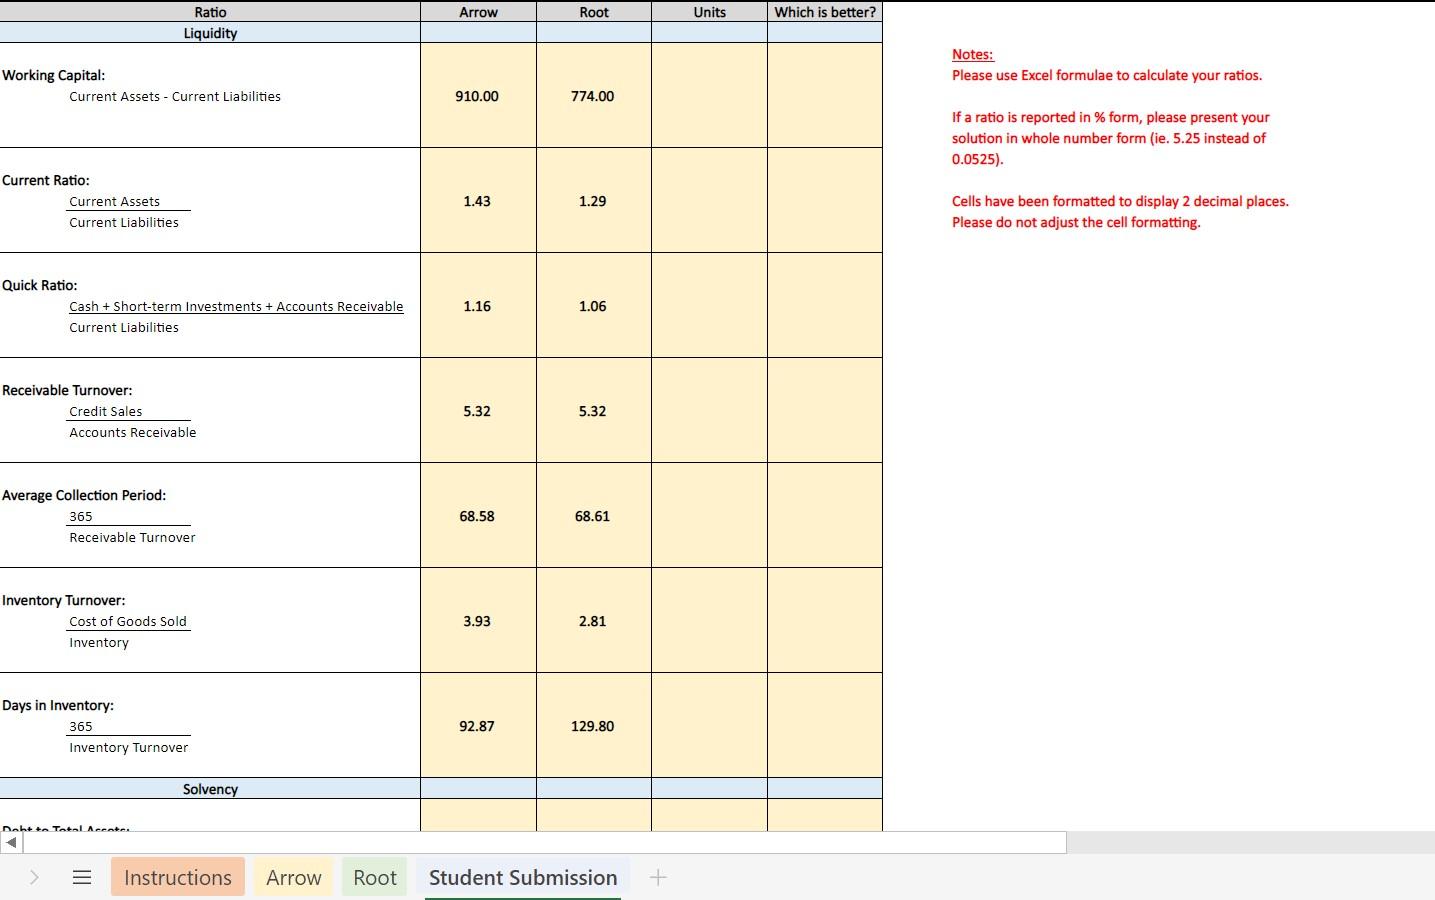Open the Arrow sheet tab
1435x900 pixels.
pyautogui.click(x=293, y=877)
